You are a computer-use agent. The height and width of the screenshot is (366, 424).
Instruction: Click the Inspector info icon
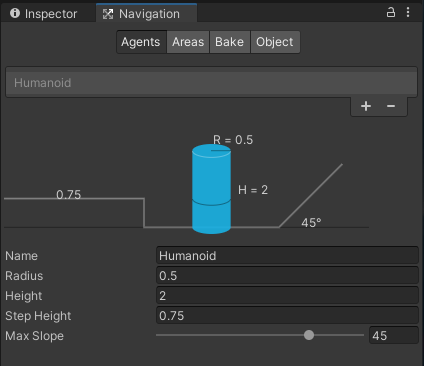tap(15, 13)
